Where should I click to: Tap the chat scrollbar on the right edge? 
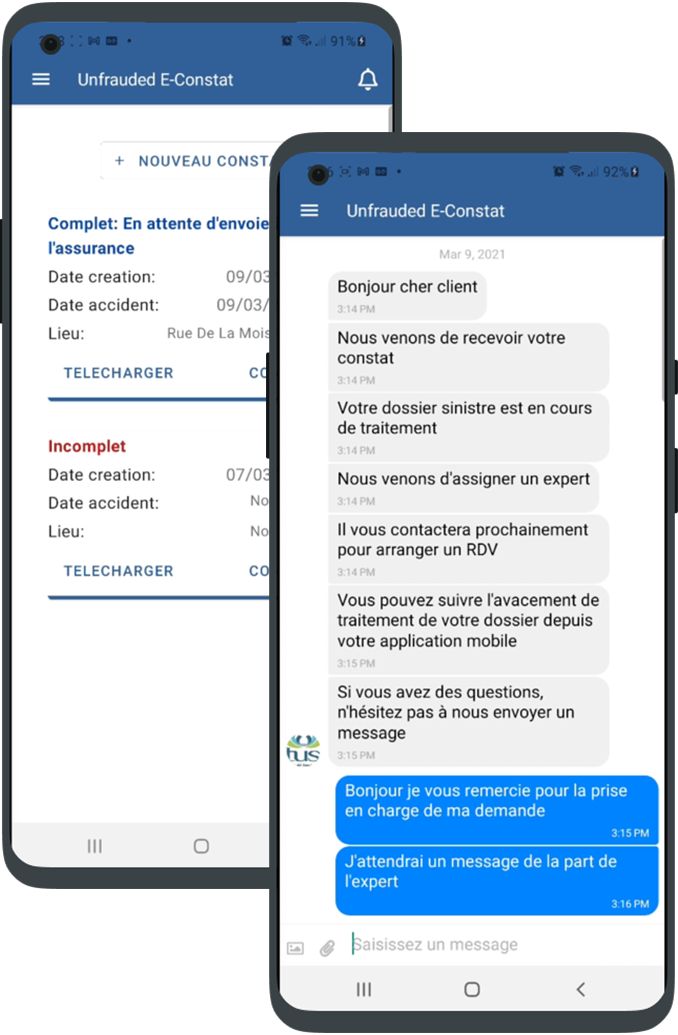point(663,319)
